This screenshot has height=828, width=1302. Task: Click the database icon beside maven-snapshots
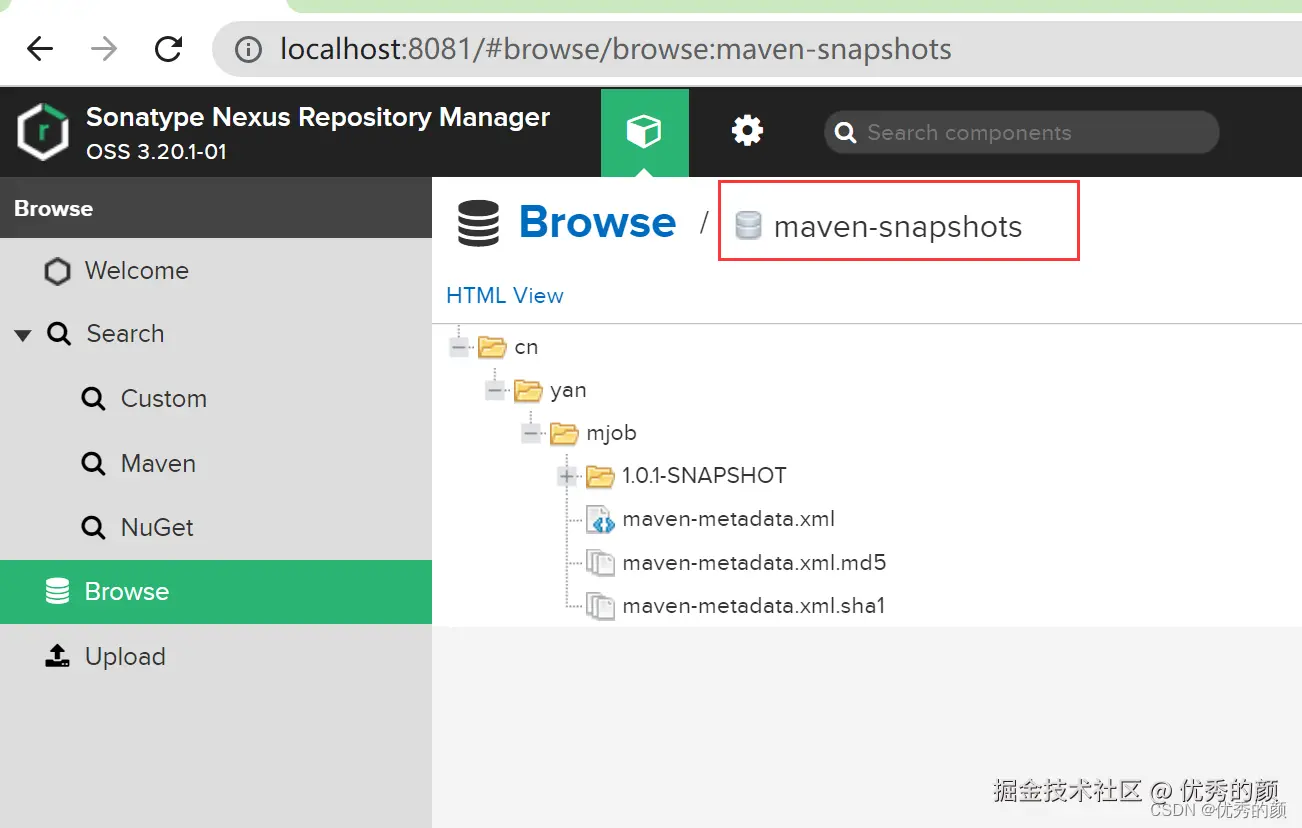pos(748,226)
